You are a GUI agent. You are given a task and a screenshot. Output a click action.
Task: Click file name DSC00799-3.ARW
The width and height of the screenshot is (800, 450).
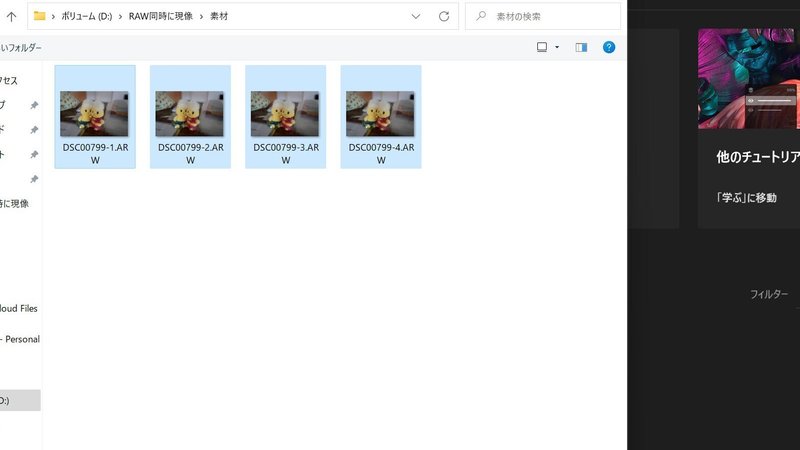[286, 154]
